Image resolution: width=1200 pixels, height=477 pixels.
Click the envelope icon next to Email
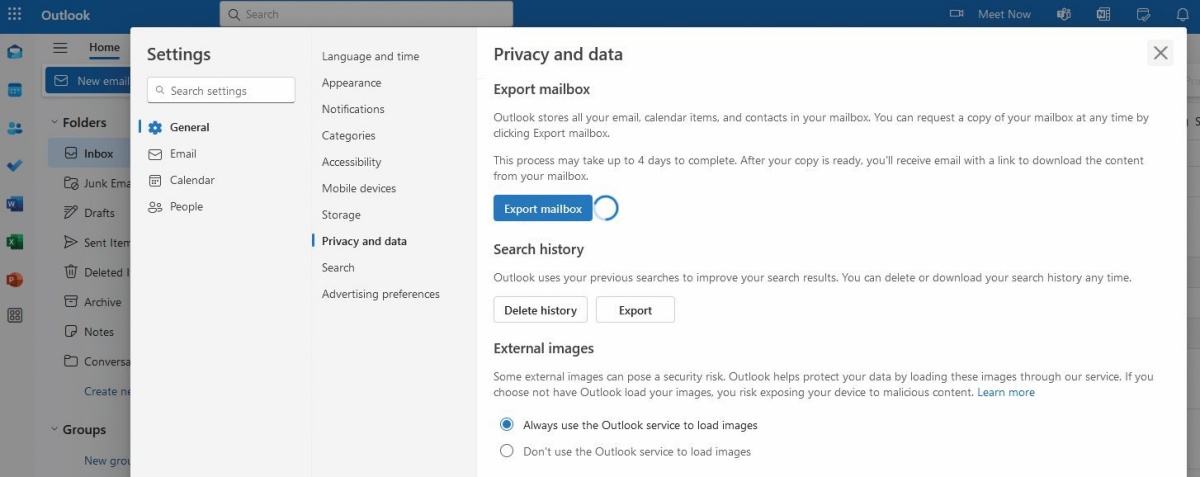(x=155, y=154)
